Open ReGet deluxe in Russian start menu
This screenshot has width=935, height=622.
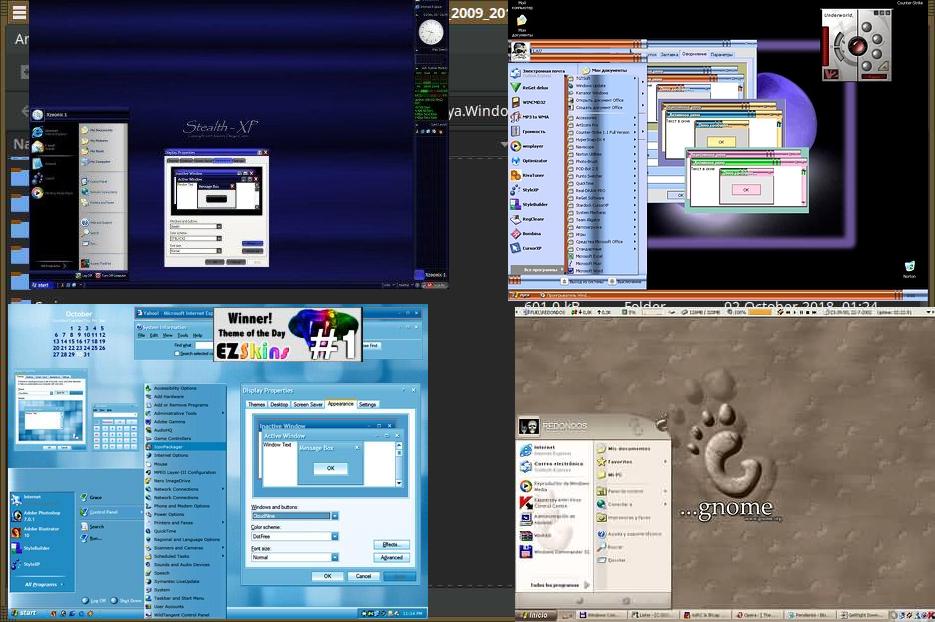pos(530,88)
